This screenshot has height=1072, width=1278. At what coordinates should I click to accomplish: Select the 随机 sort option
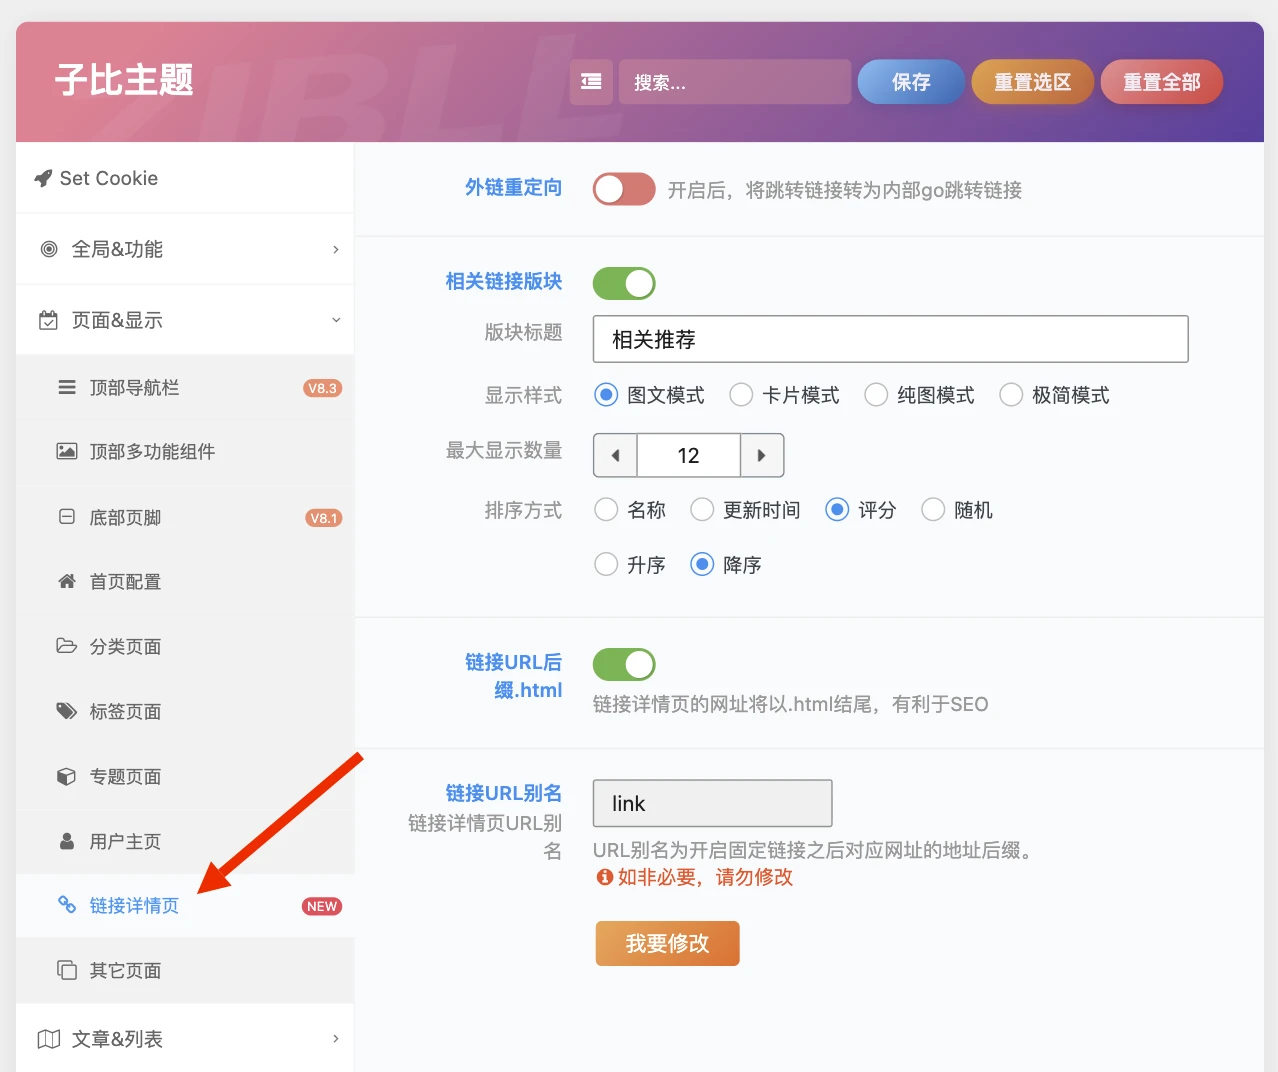(x=933, y=510)
